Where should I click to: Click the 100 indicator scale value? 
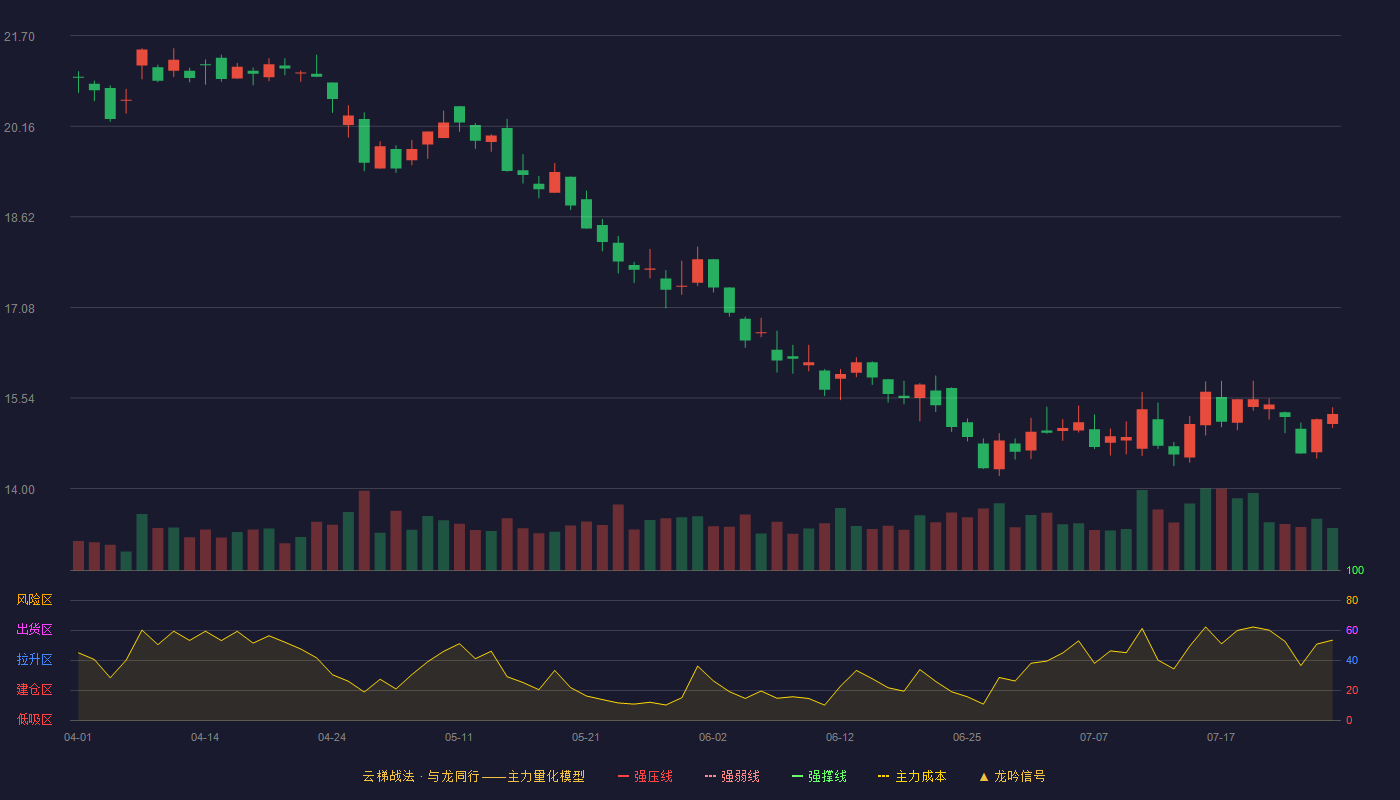[x=1355, y=571]
